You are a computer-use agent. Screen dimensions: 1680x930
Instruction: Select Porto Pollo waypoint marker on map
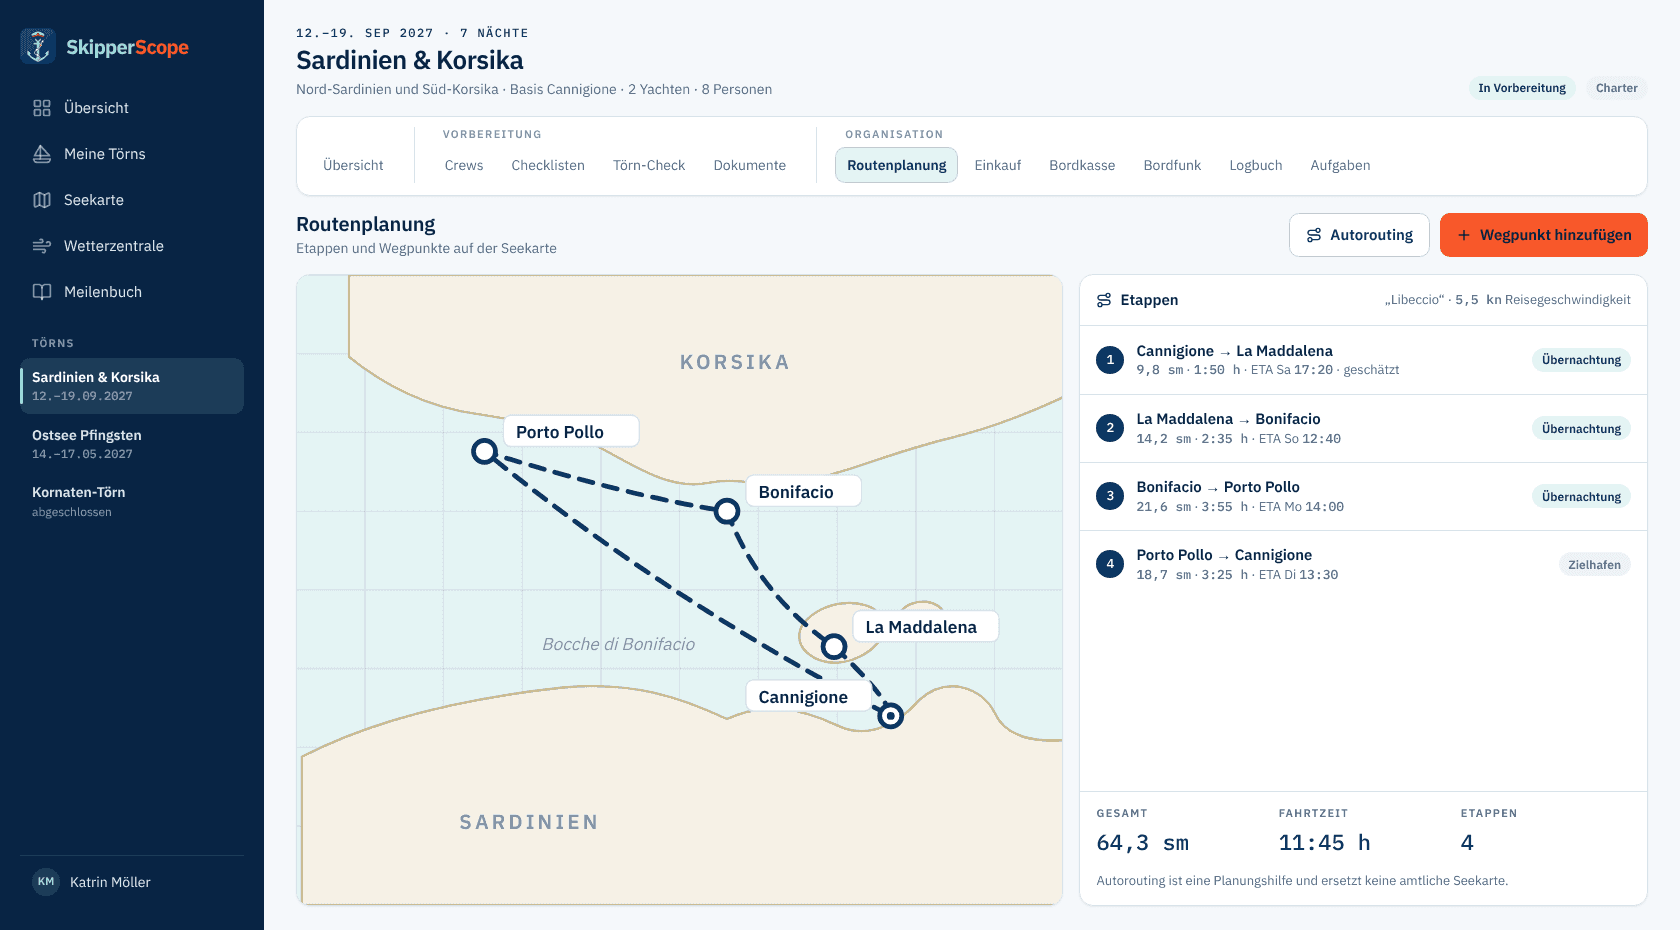(484, 451)
